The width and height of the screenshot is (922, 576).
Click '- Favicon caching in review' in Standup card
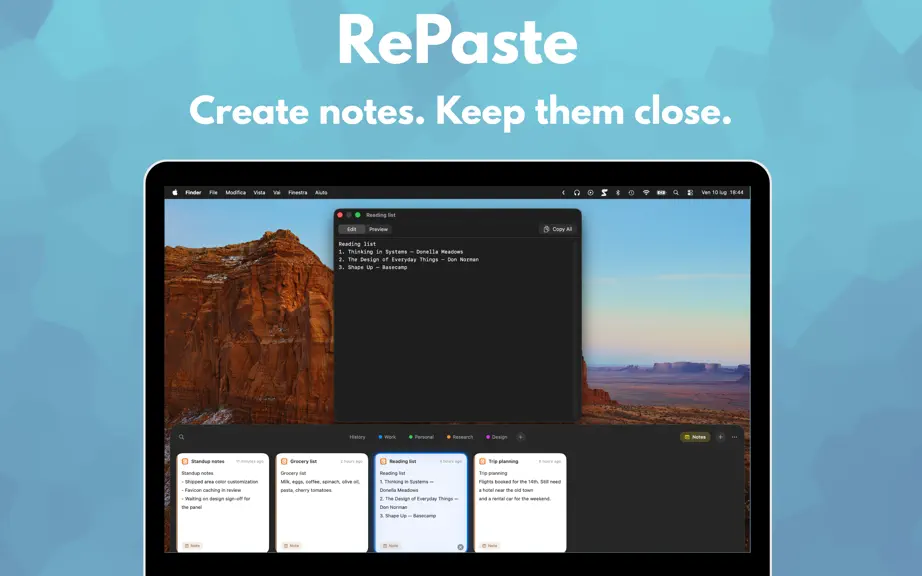(x=211, y=490)
